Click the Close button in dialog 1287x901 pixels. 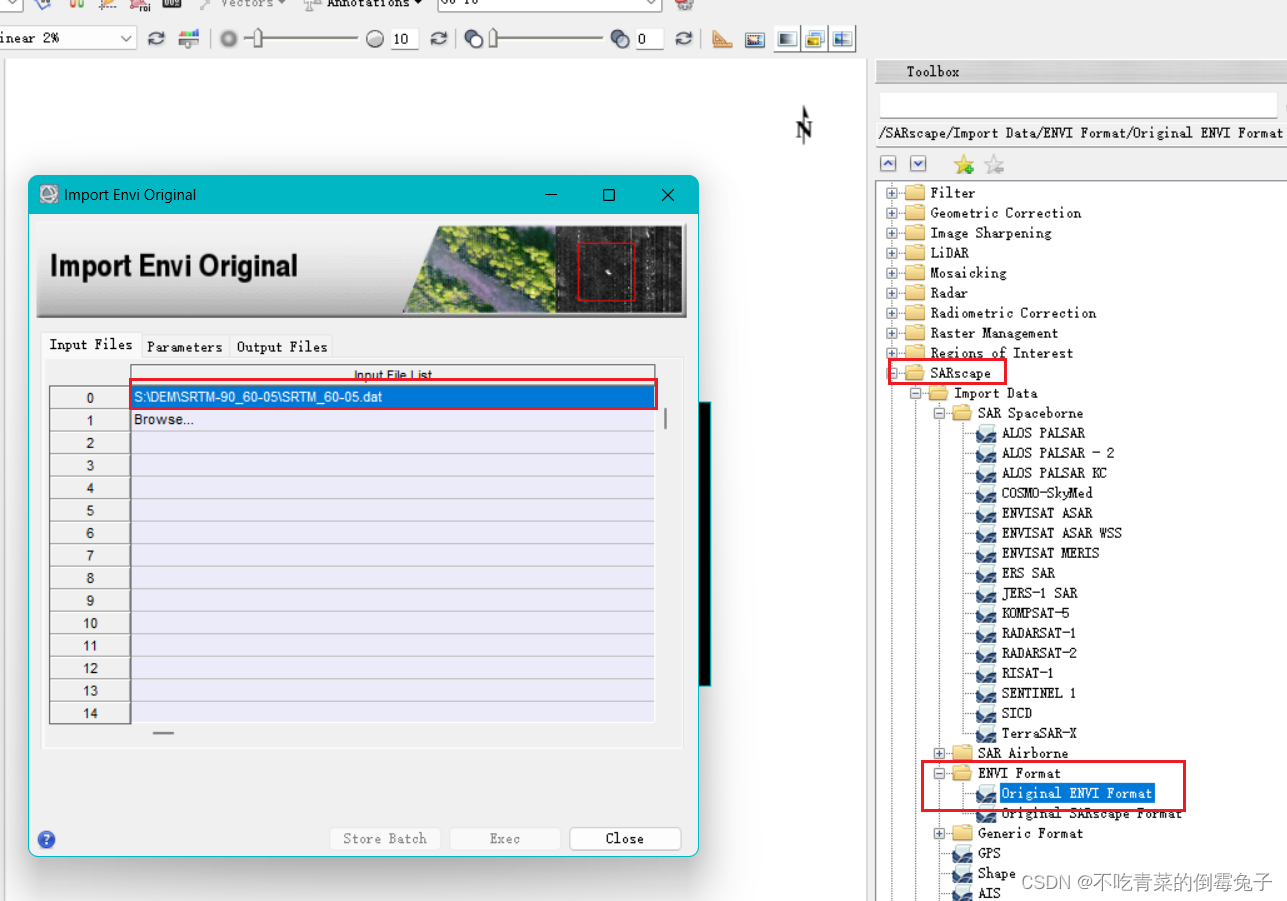point(625,838)
